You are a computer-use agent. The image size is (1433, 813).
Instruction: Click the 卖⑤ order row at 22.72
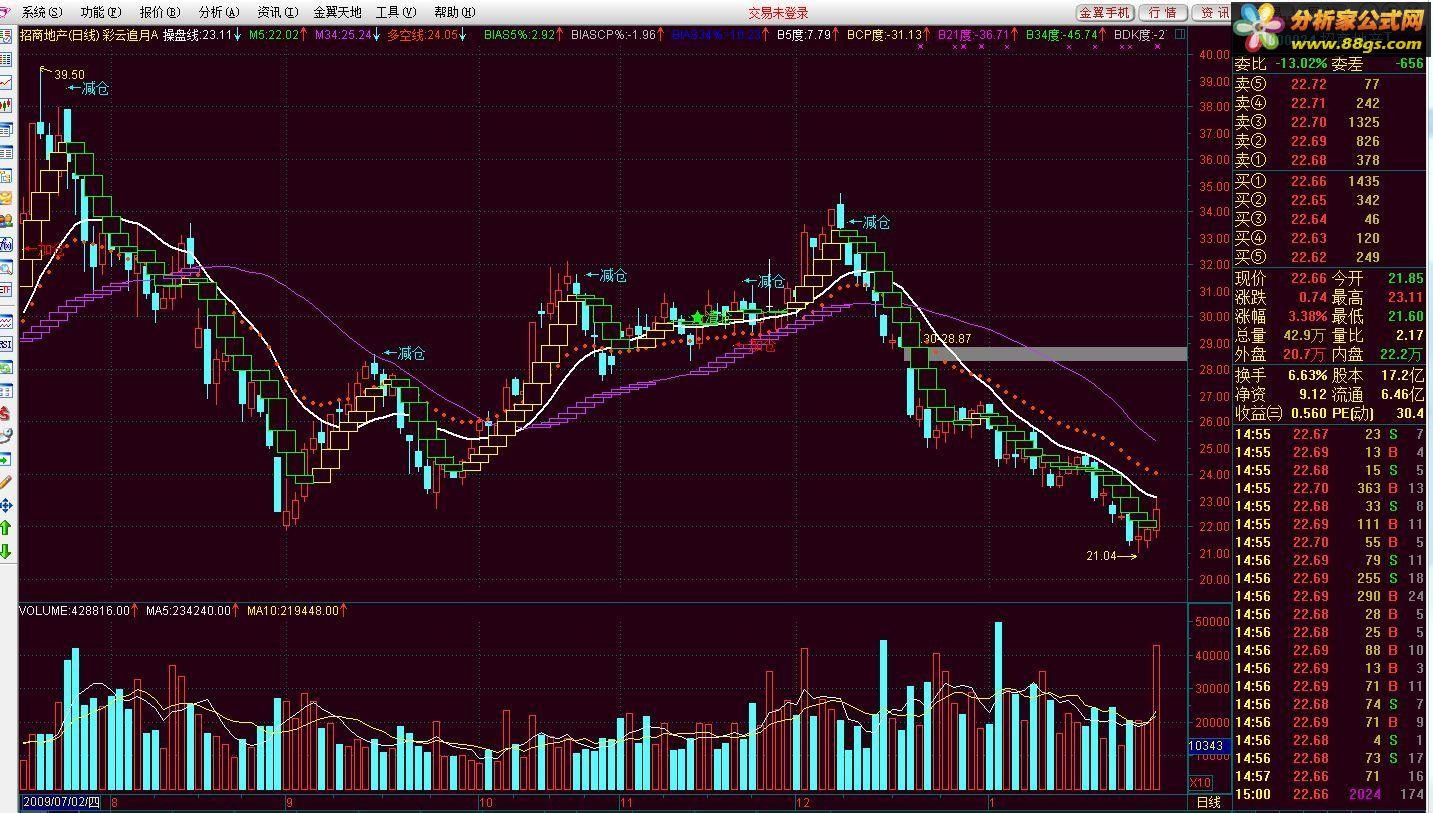(x=1329, y=85)
